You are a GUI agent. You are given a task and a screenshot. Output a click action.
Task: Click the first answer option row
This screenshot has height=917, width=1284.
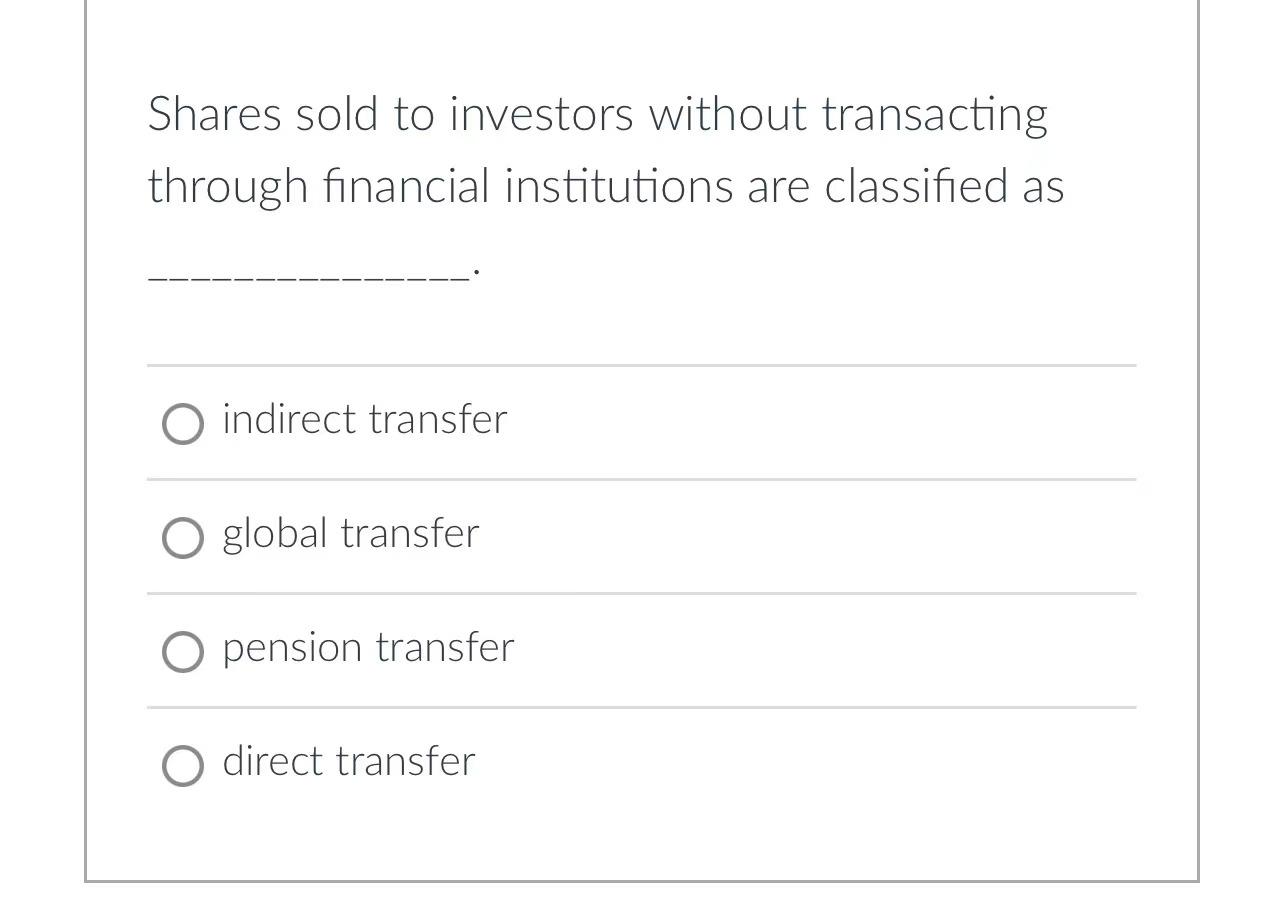point(640,422)
